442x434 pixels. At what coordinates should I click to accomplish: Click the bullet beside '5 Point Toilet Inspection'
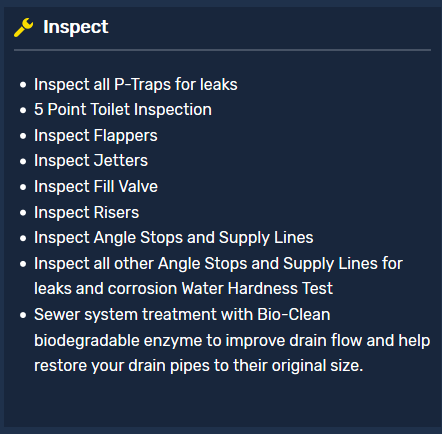[23, 110]
